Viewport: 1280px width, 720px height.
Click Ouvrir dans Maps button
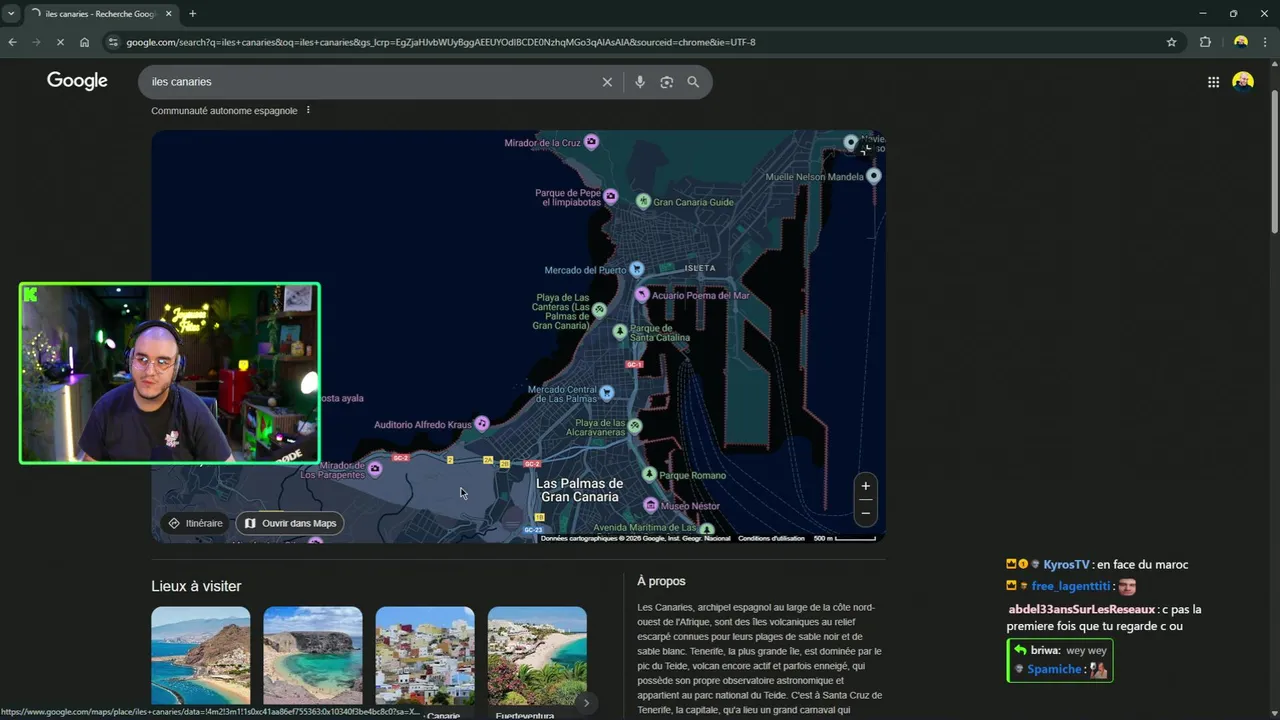290,523
